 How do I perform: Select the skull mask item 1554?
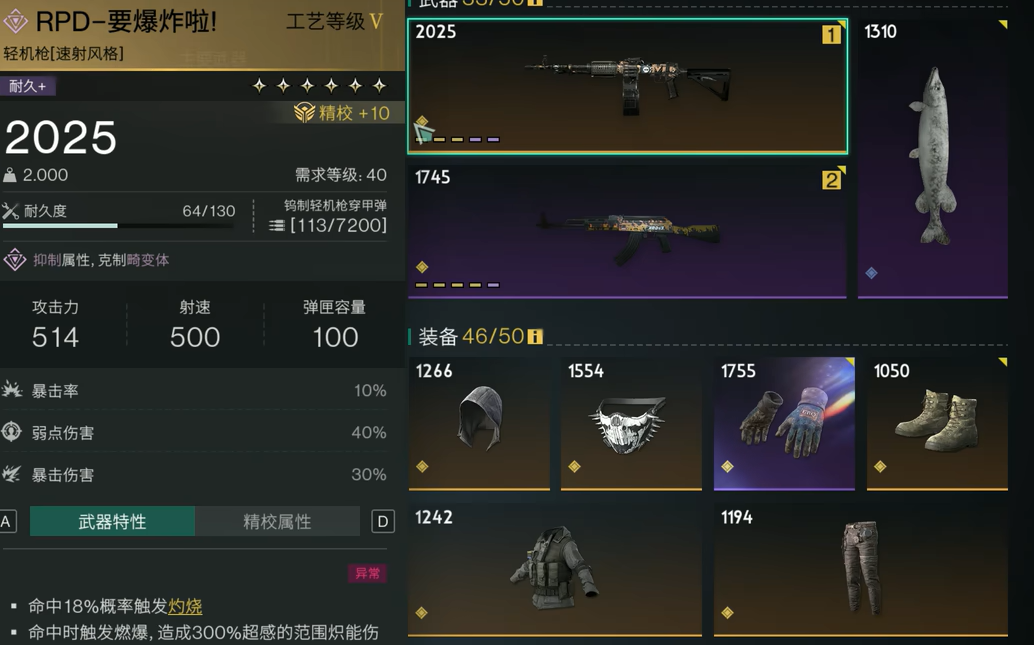631,424
